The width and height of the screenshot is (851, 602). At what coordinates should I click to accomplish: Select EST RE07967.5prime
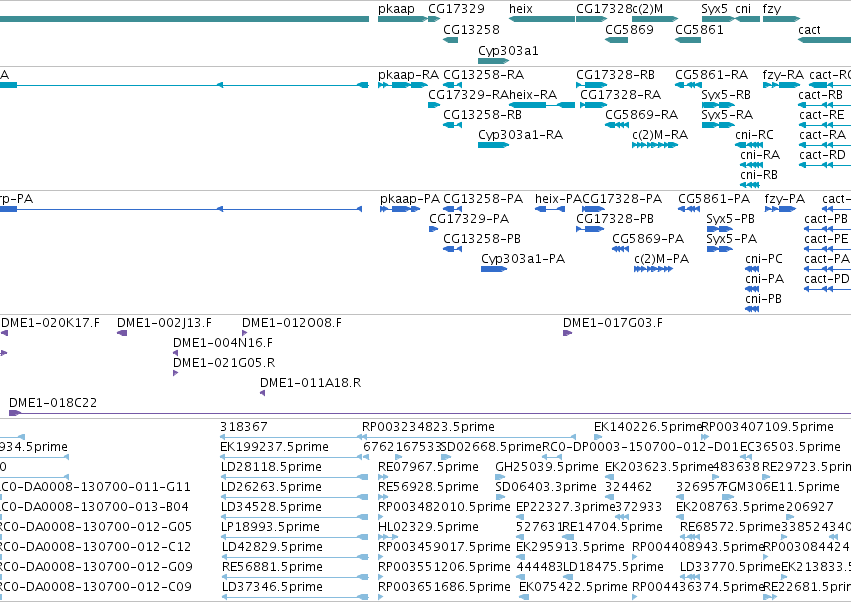click(428, 467)
